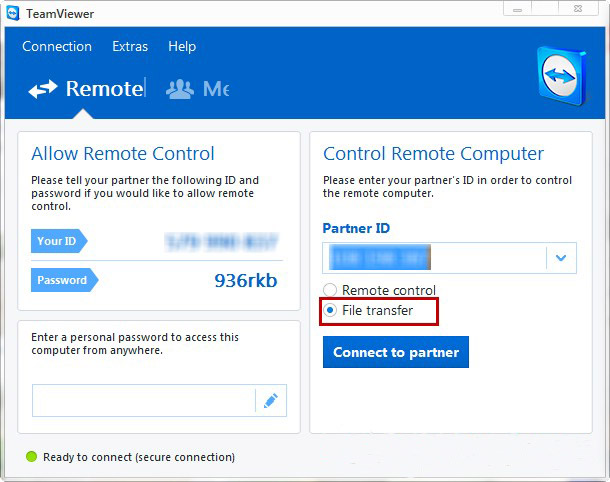Viewport: 610px width, 482px height.
Task: Select the Remote control radio option
Action: click(330, 290)
